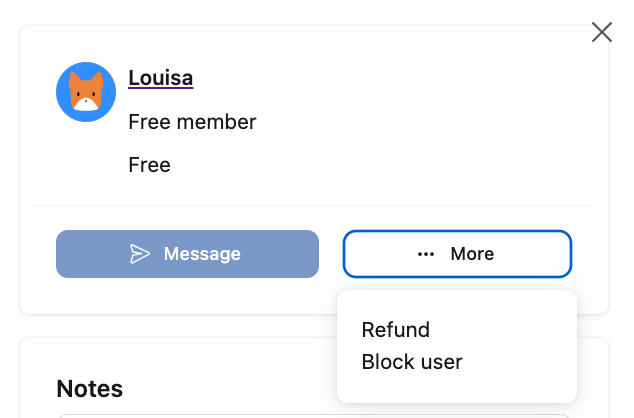The width and height of the screenshot is (634, 418).
Task: Click the underlined Louisa heading
Action: (x=161, y=77)
